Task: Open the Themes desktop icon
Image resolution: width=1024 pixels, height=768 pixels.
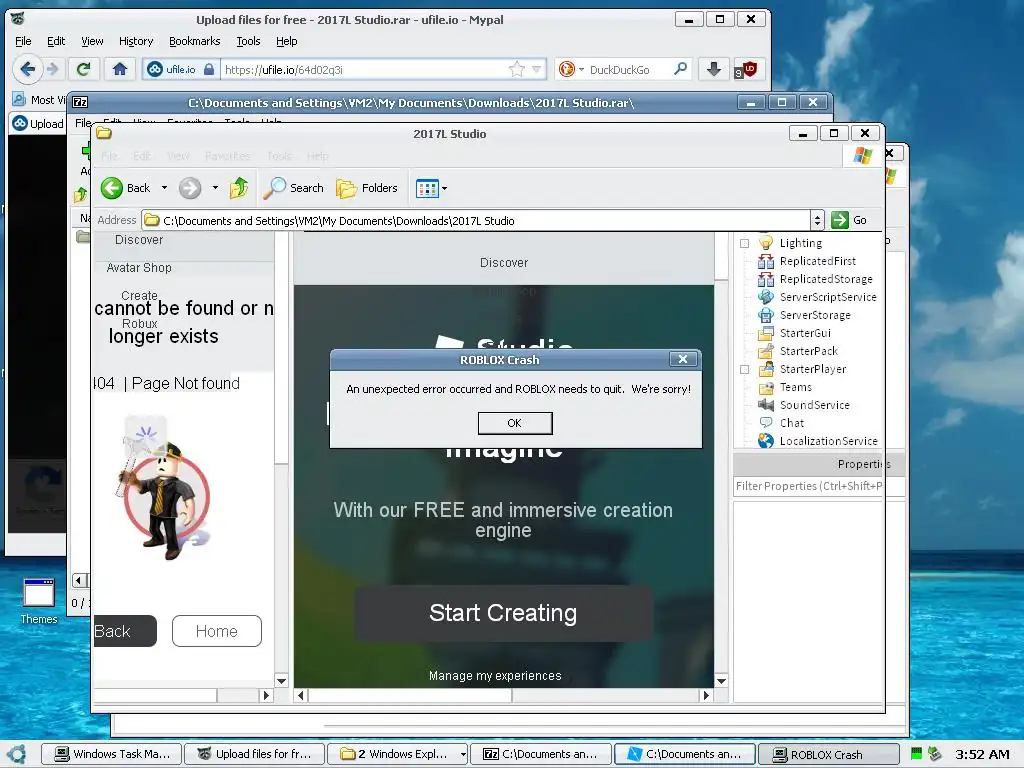Action: point(39,601)
